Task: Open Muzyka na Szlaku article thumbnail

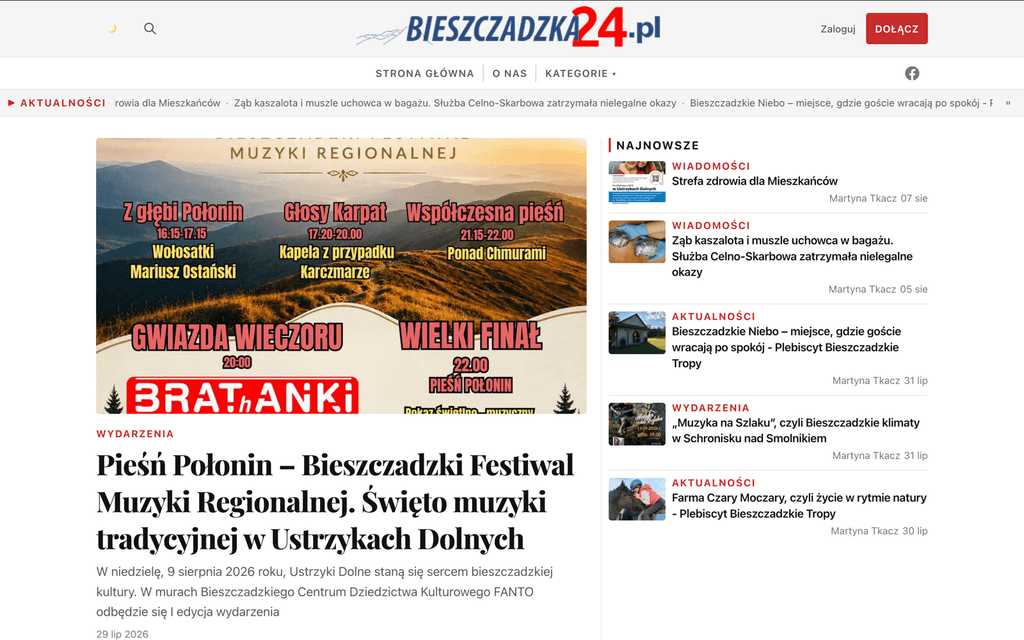Action: point(637,424)
